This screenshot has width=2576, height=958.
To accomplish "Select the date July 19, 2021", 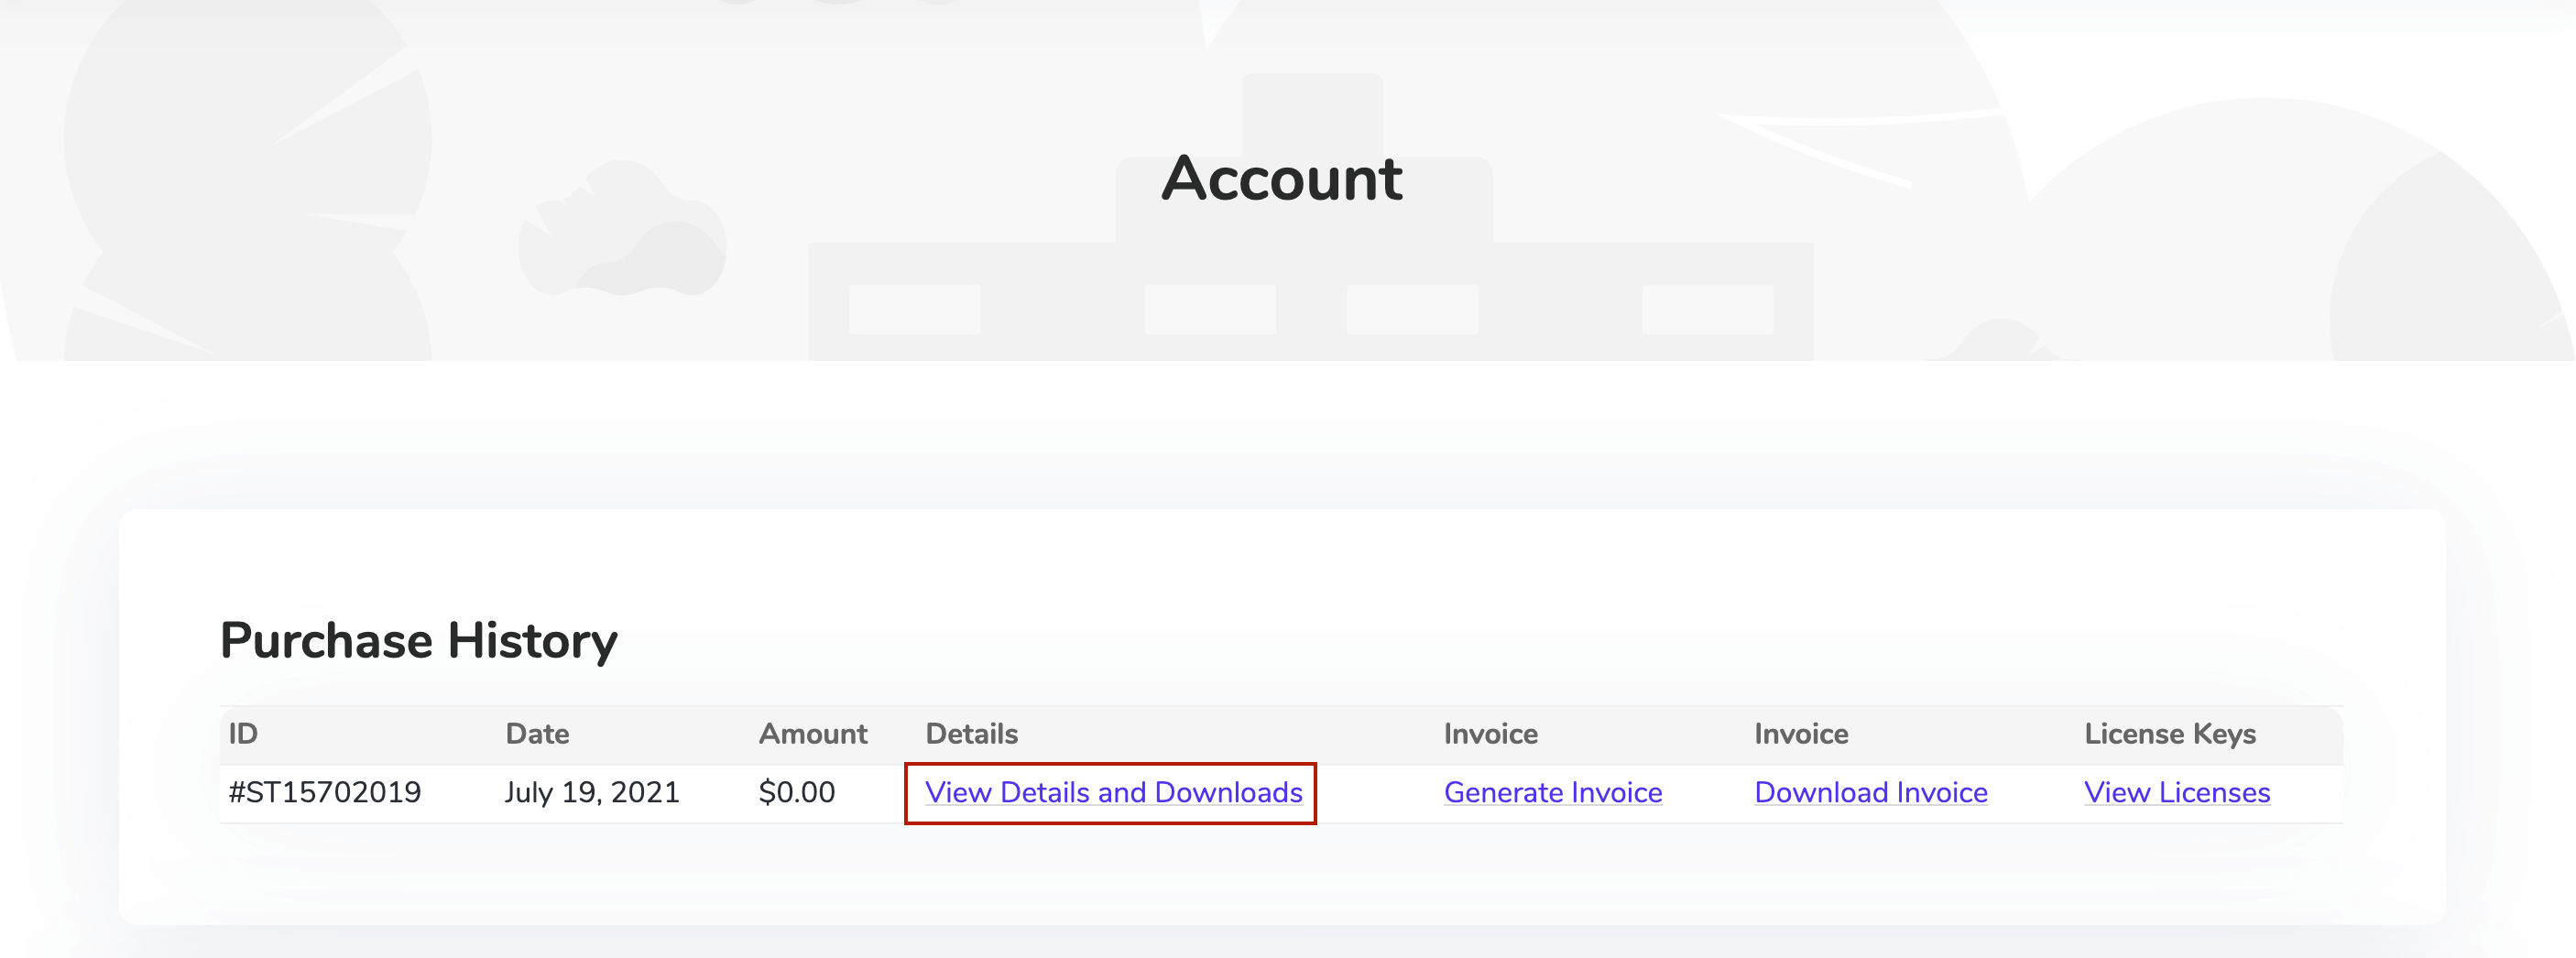I will (592, 792).
